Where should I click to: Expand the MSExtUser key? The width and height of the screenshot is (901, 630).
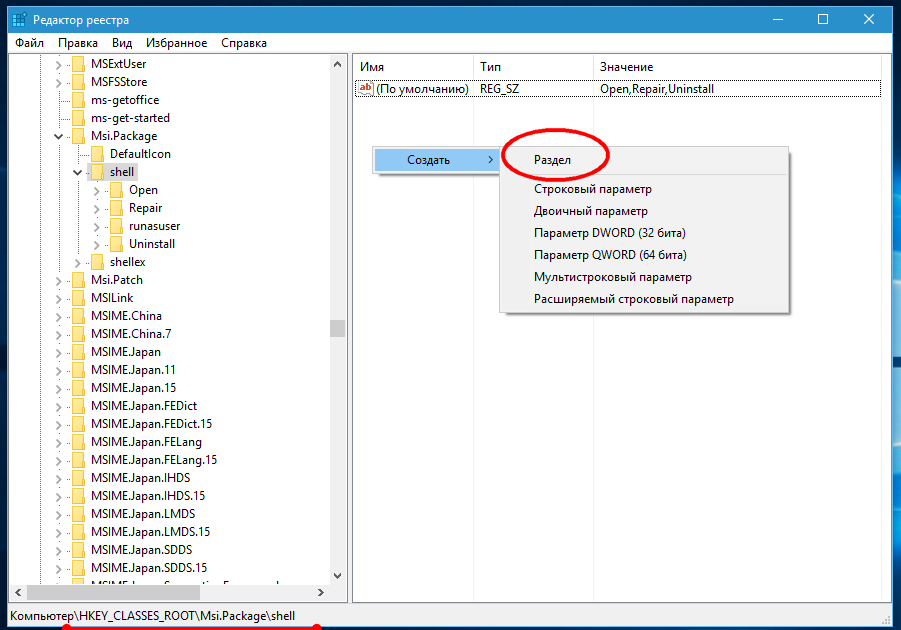[59, 65]
